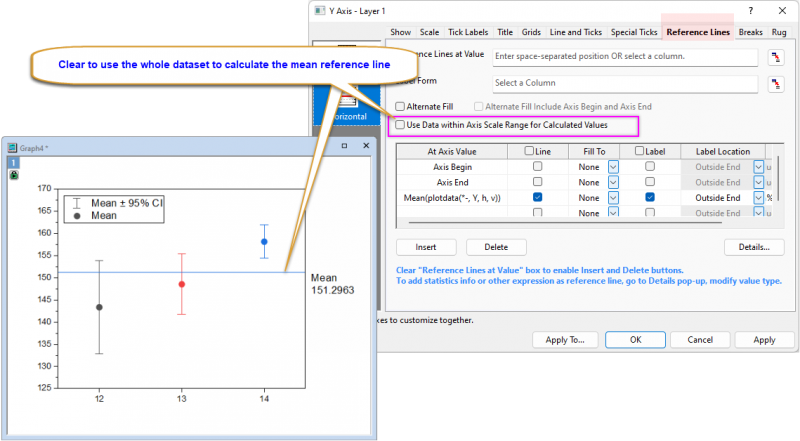Click the Apply button

point(764,340)
